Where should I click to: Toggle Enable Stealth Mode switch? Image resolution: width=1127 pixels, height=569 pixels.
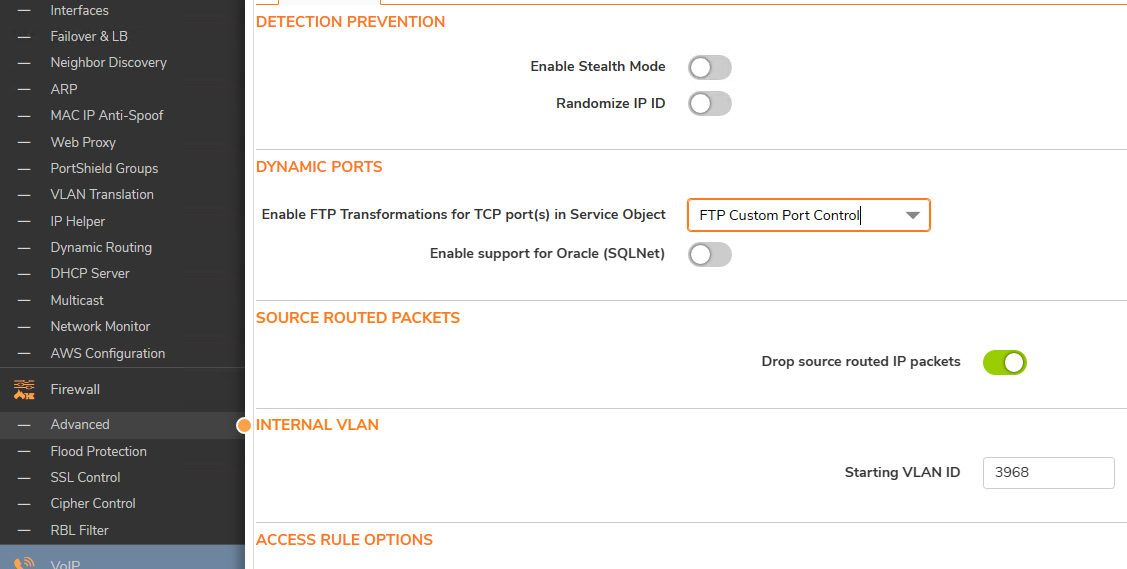point(709,68)
